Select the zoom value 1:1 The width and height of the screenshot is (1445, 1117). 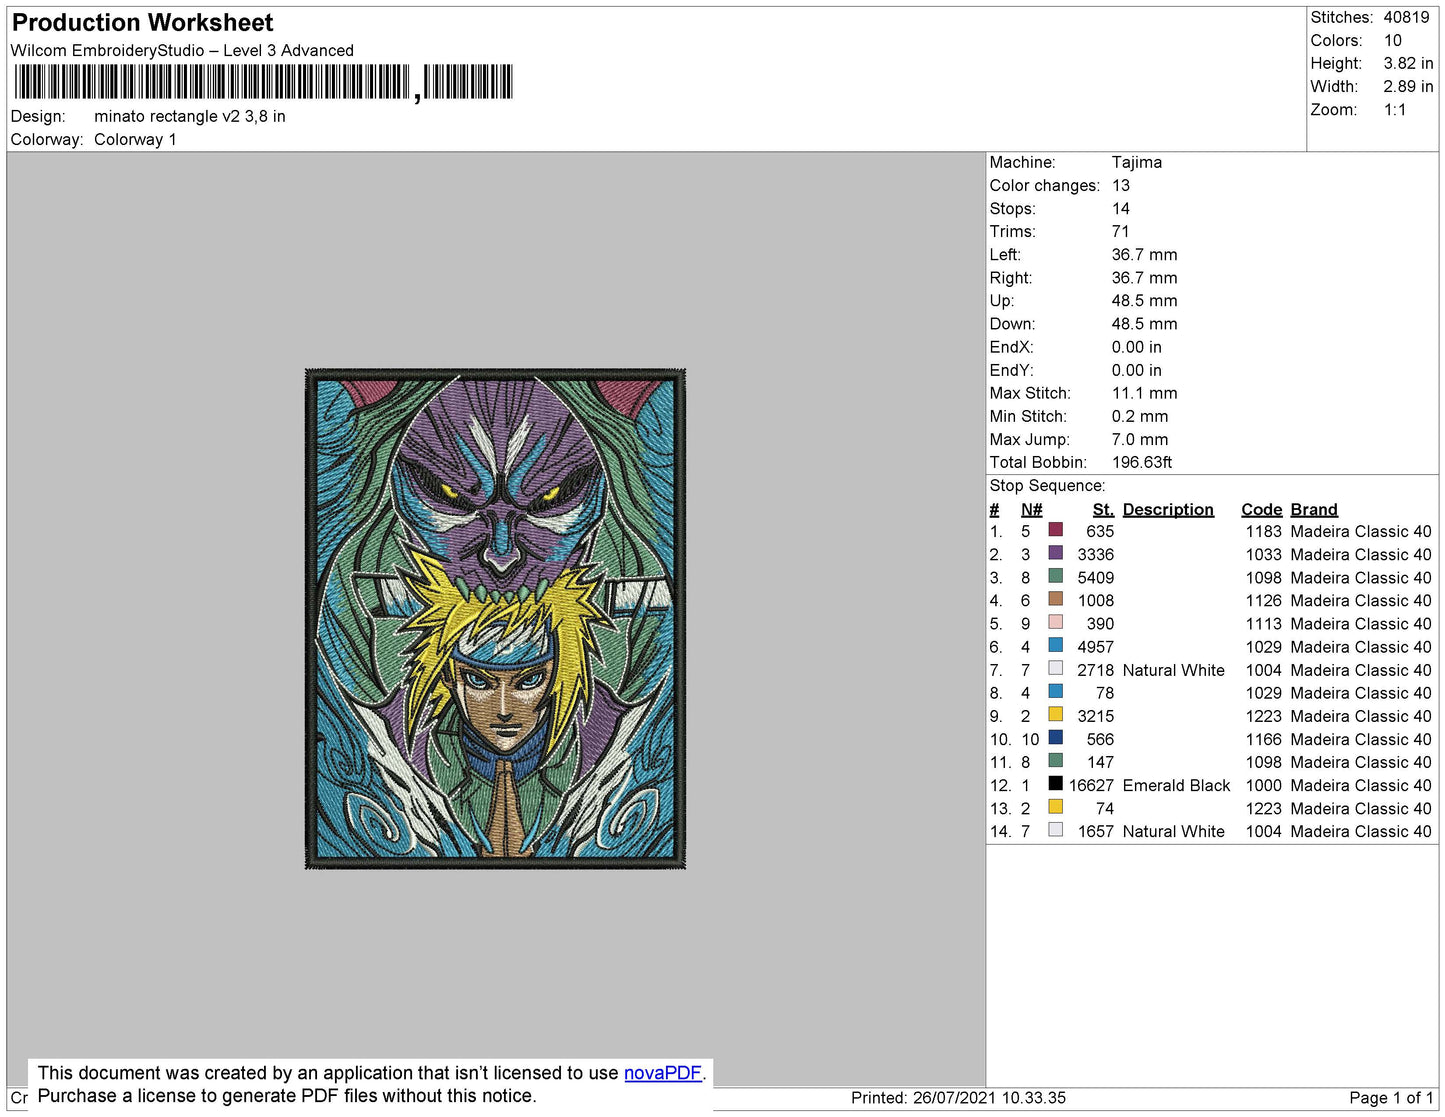coord(1395,110)
